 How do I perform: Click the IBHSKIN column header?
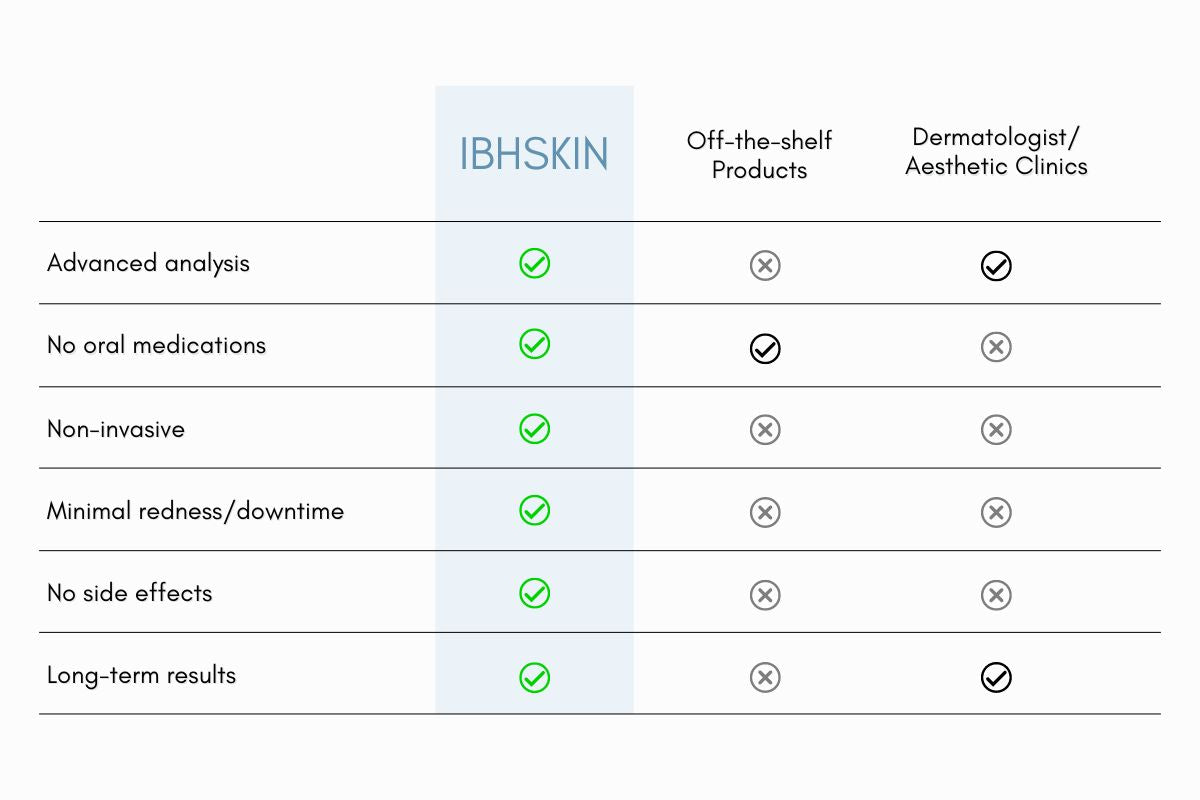[x=534, y=154]
